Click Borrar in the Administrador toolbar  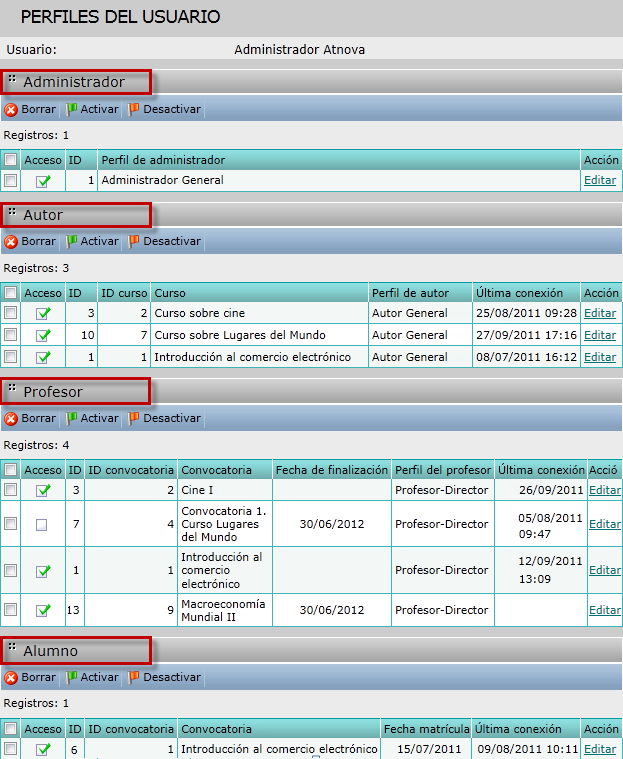point(30,109)
